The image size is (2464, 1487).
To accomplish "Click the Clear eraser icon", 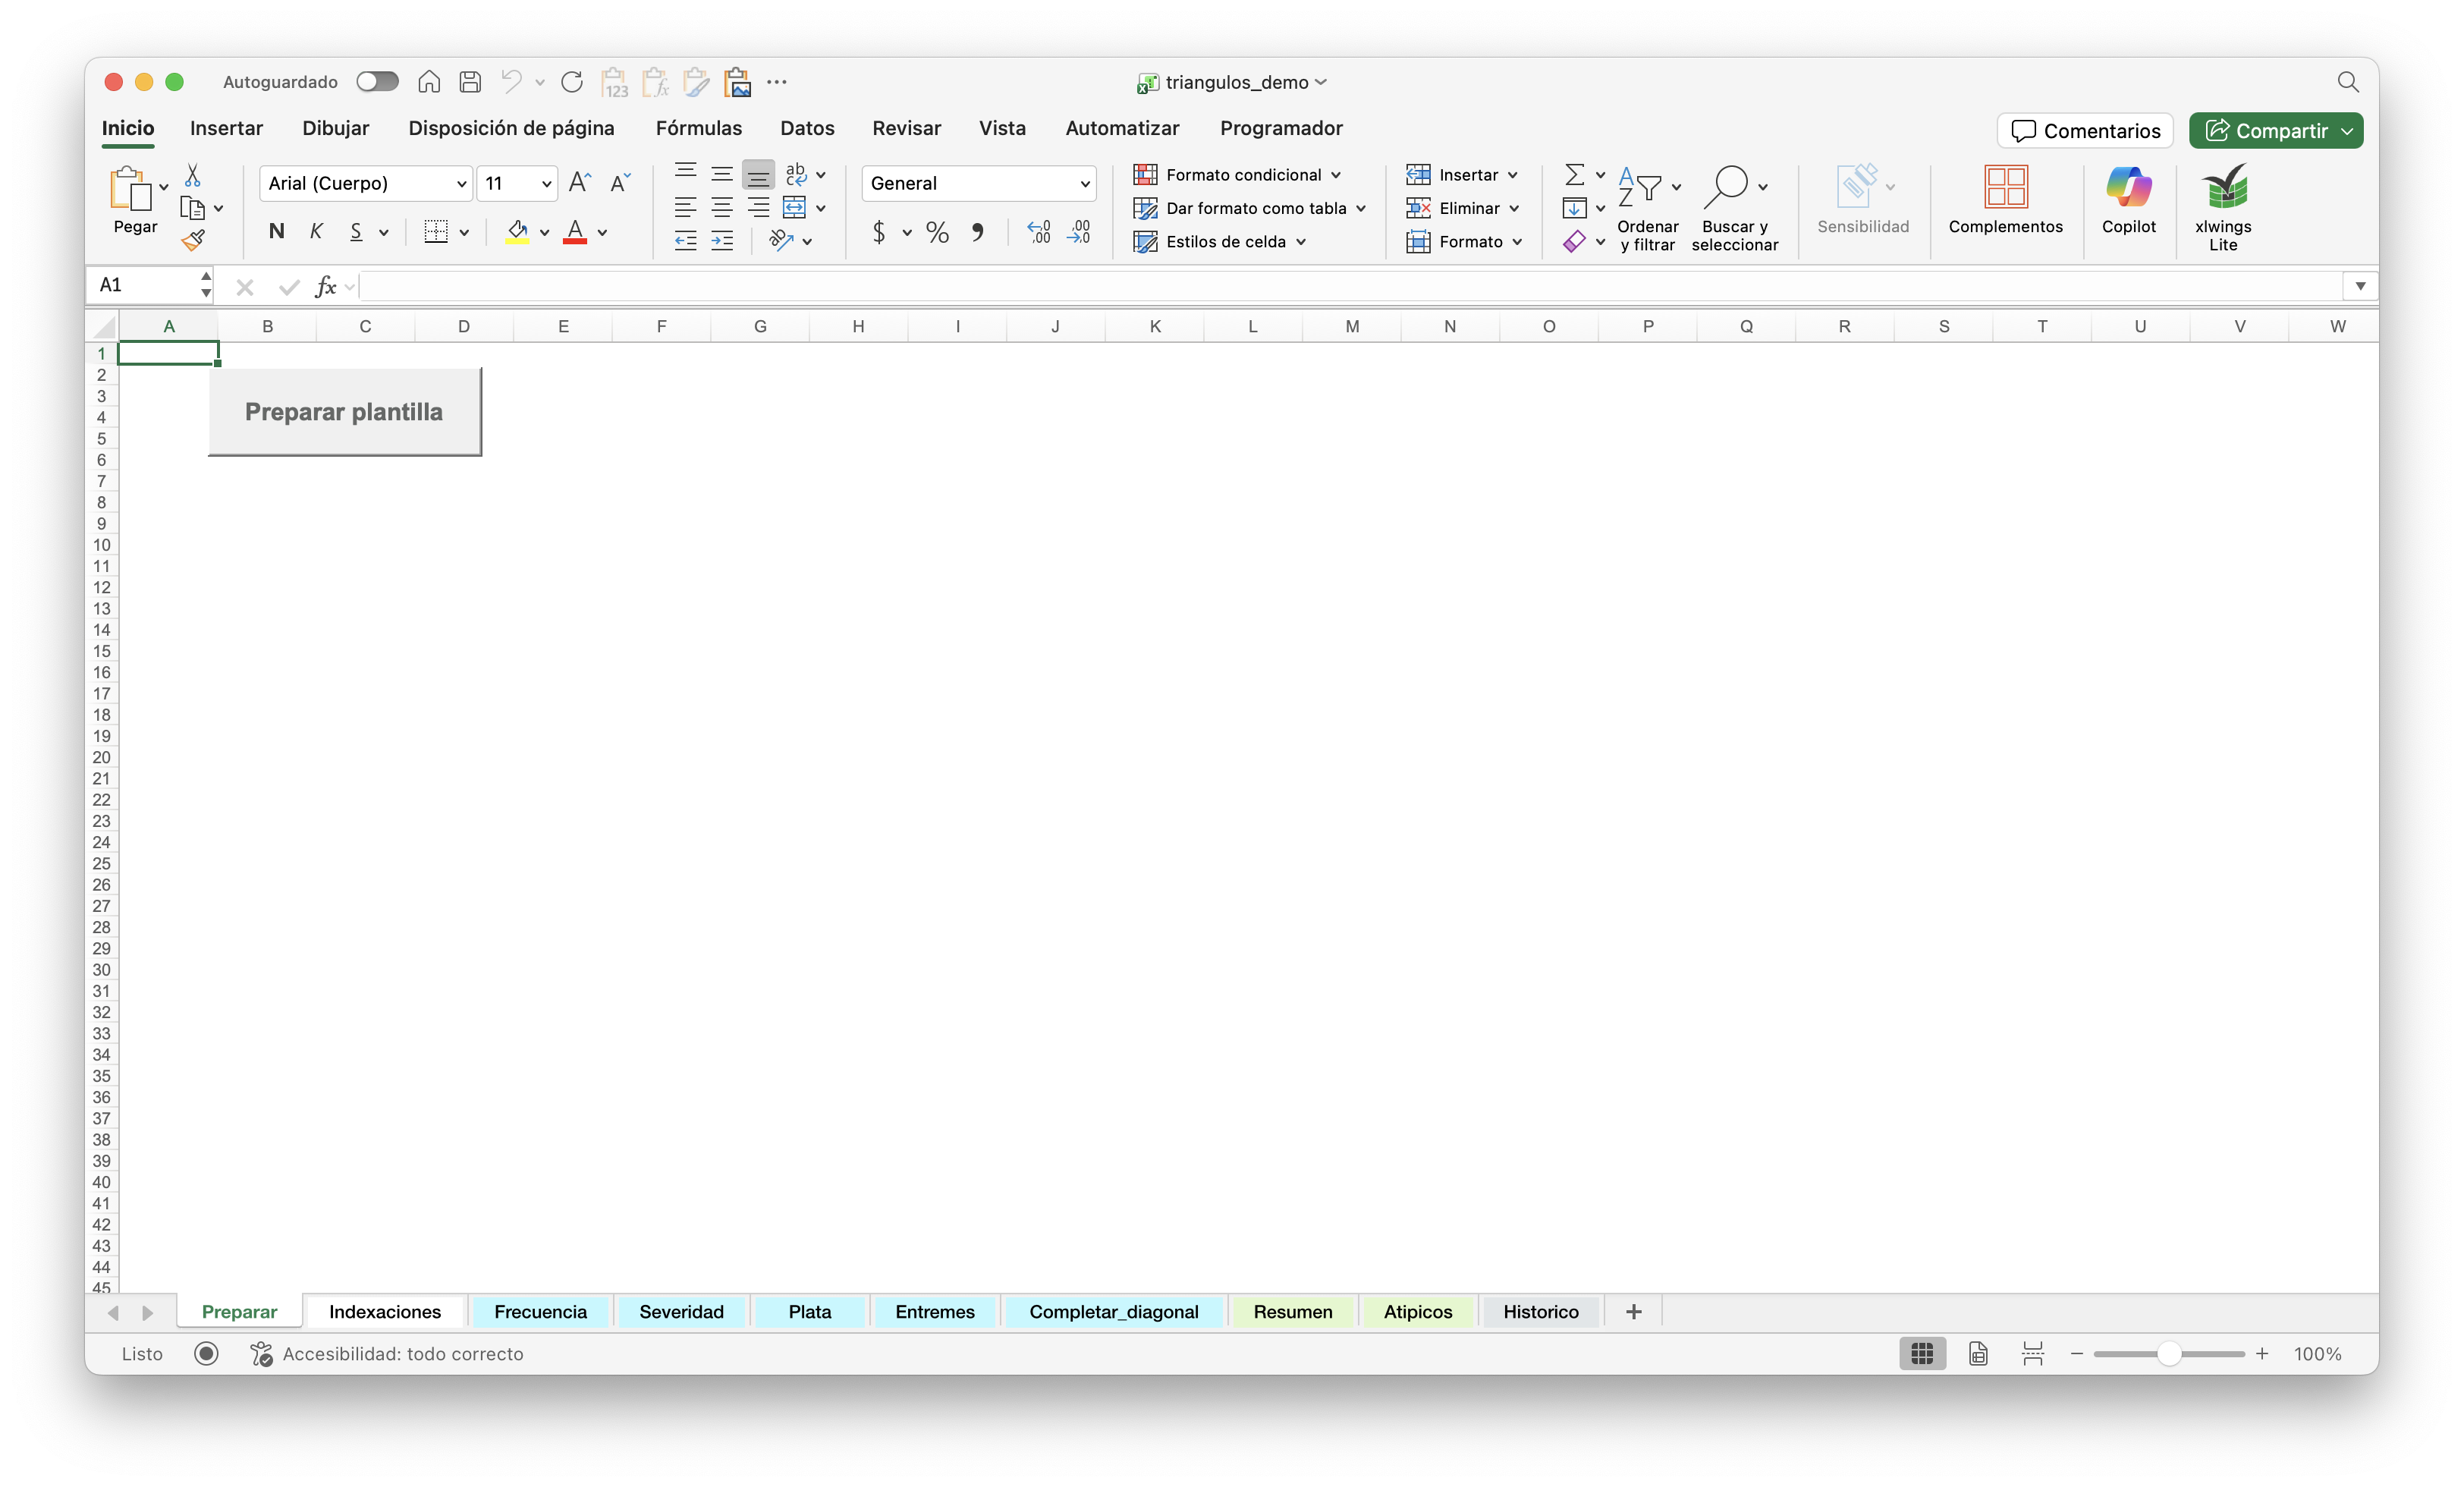I will pos(1574,241).
